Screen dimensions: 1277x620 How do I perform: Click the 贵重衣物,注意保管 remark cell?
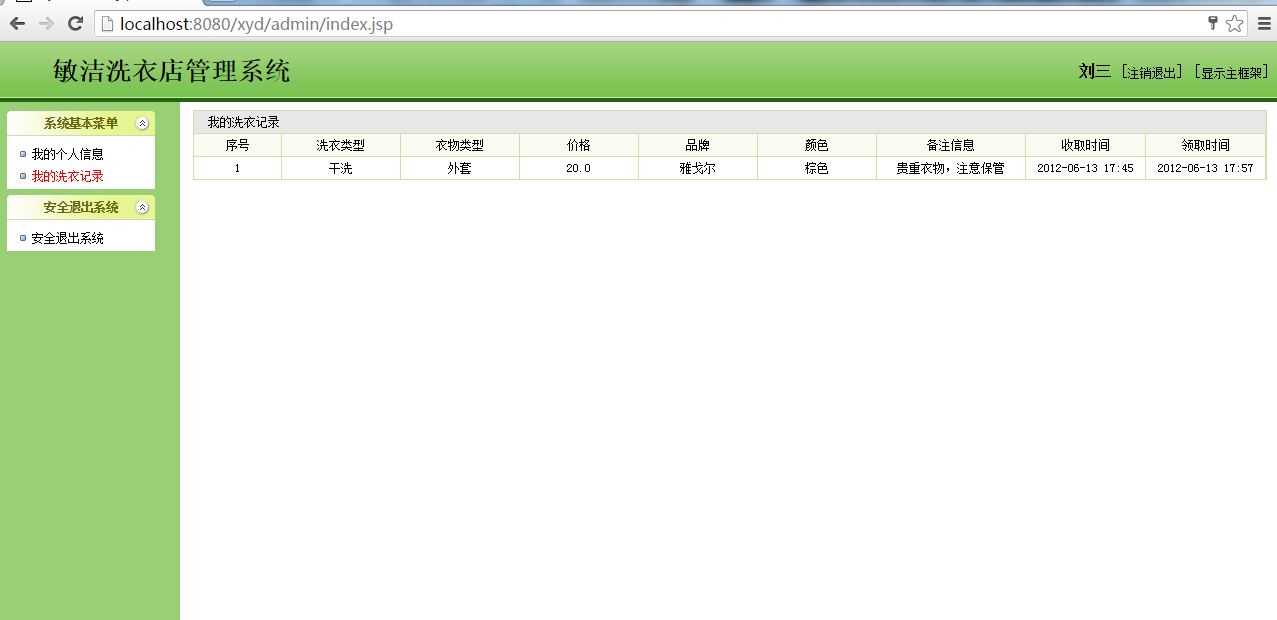pyautogui.click(x=951, y=169)
